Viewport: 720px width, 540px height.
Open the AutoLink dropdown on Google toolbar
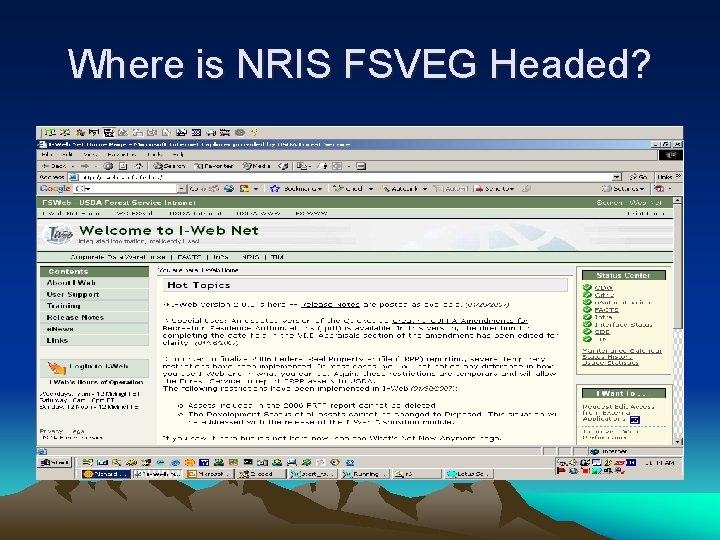click(x=404, y=189)
